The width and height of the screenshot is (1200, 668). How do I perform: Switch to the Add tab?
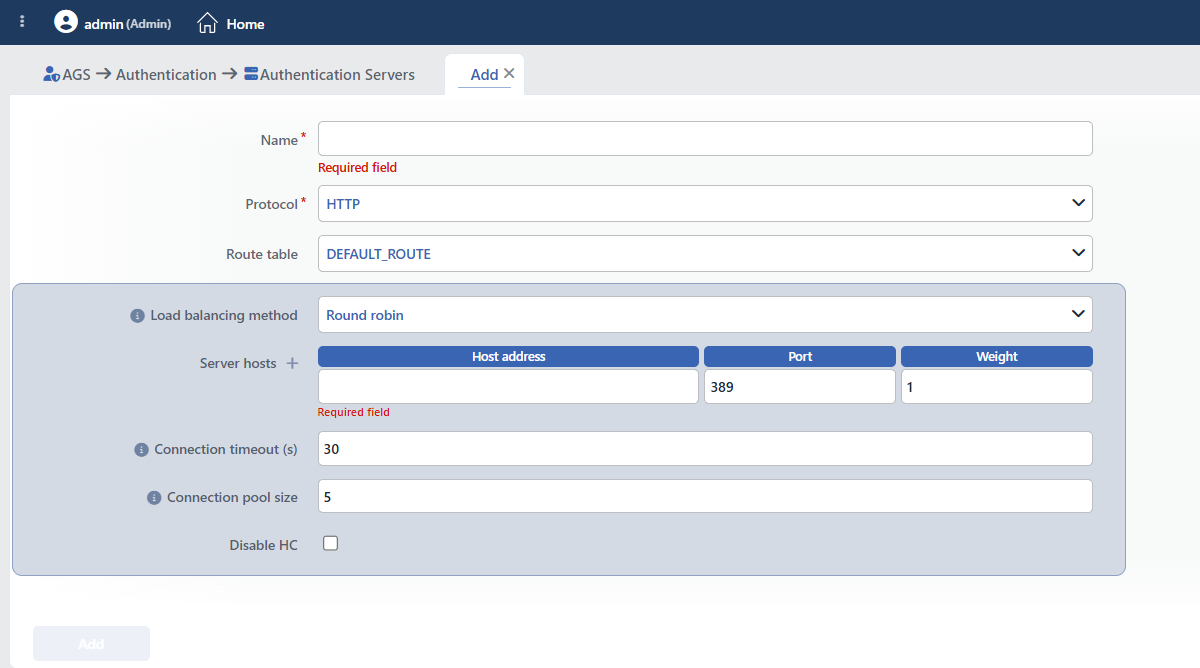coord(484,74)
